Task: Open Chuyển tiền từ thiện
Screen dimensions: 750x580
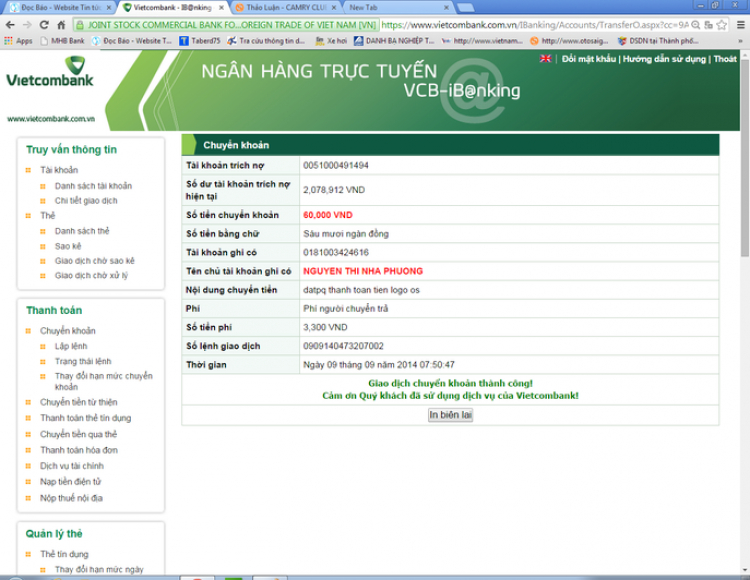Action: (x=78, y=402)
